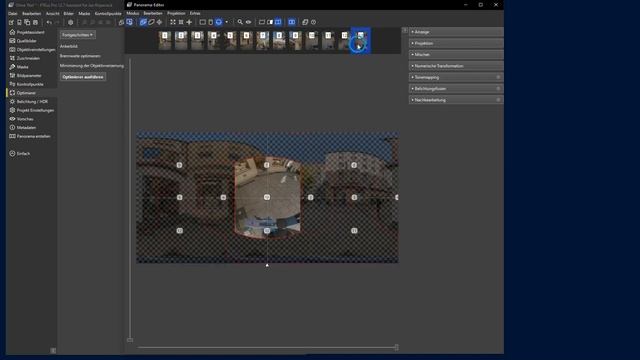
Task: Open Projekt Einstellungen in the sidebar
Action: click(31, 110)
